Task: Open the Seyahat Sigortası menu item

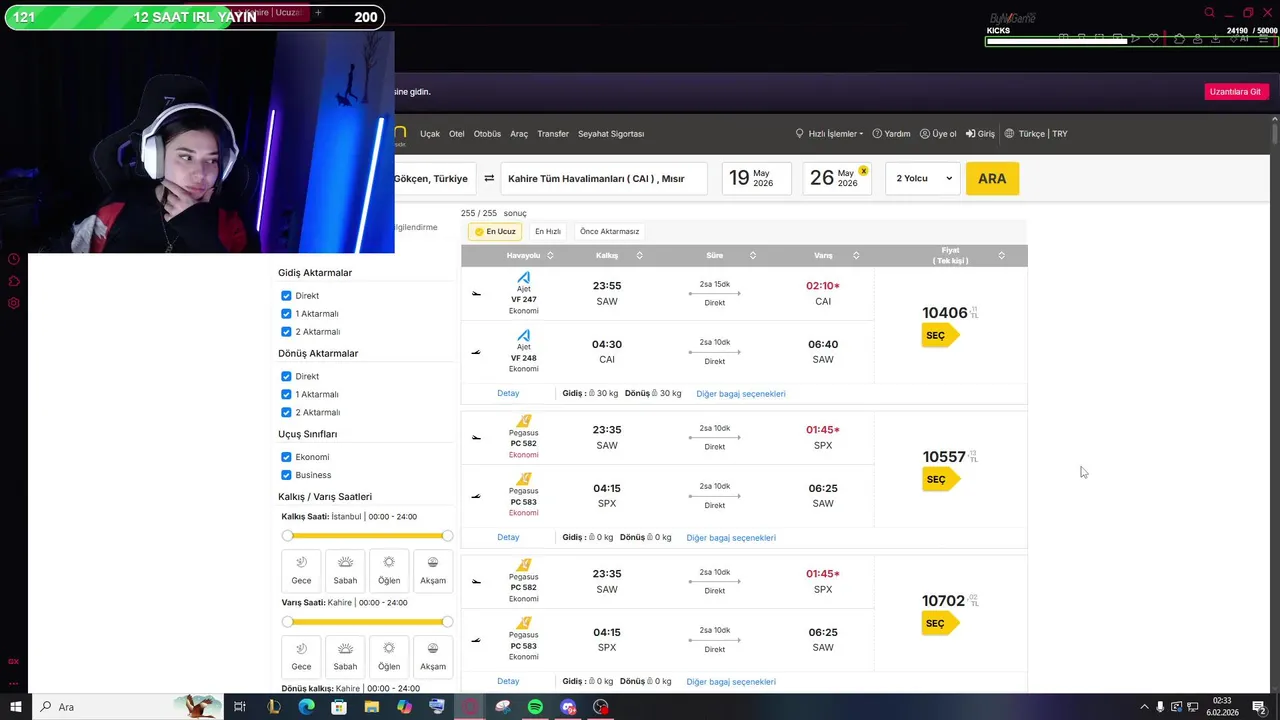Action: (611, 133)
